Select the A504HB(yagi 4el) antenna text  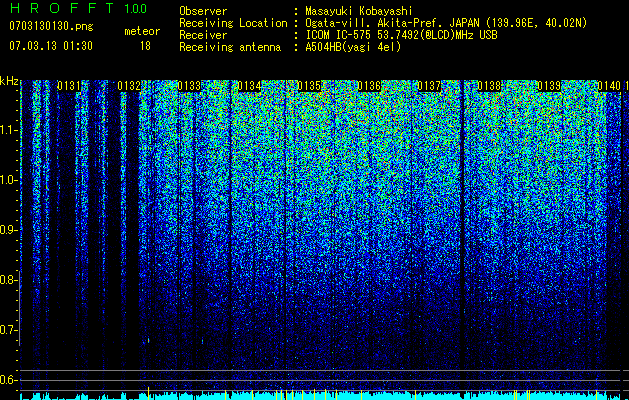353,47
